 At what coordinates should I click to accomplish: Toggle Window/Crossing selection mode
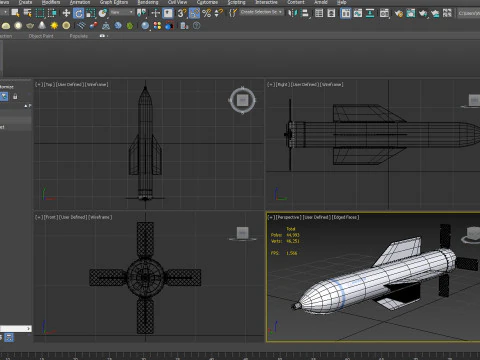(52, 13)
